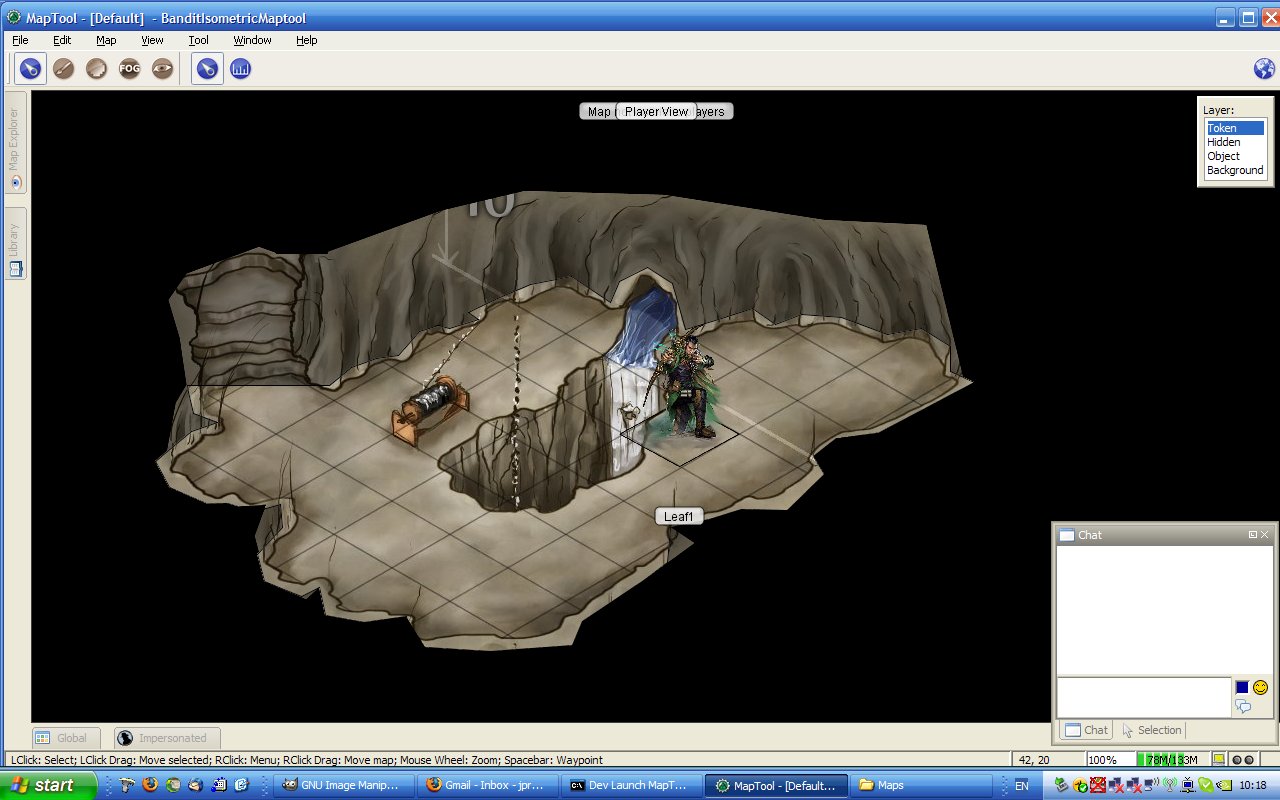Open the File menu
The width and height of the screenshot is (1280, 800).
[x=20, y=40]
